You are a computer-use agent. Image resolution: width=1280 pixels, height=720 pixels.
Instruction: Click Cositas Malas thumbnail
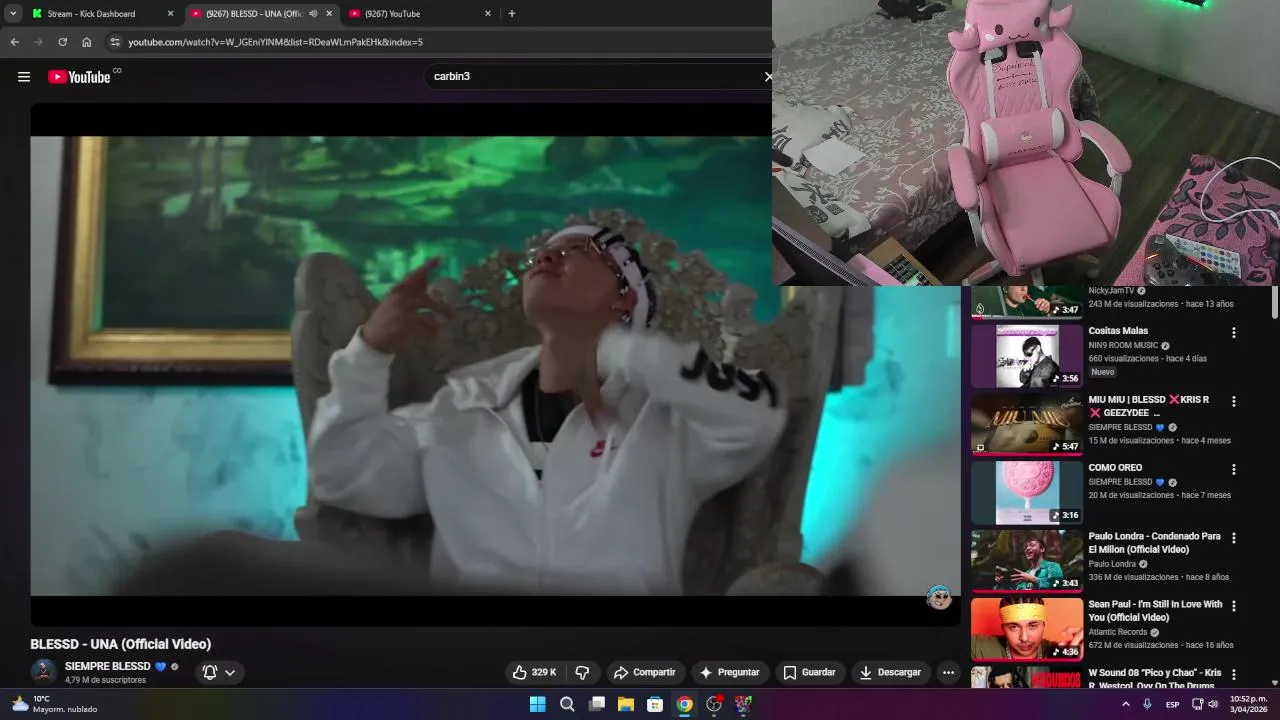pyautogui.click(x=1026, y=356)
